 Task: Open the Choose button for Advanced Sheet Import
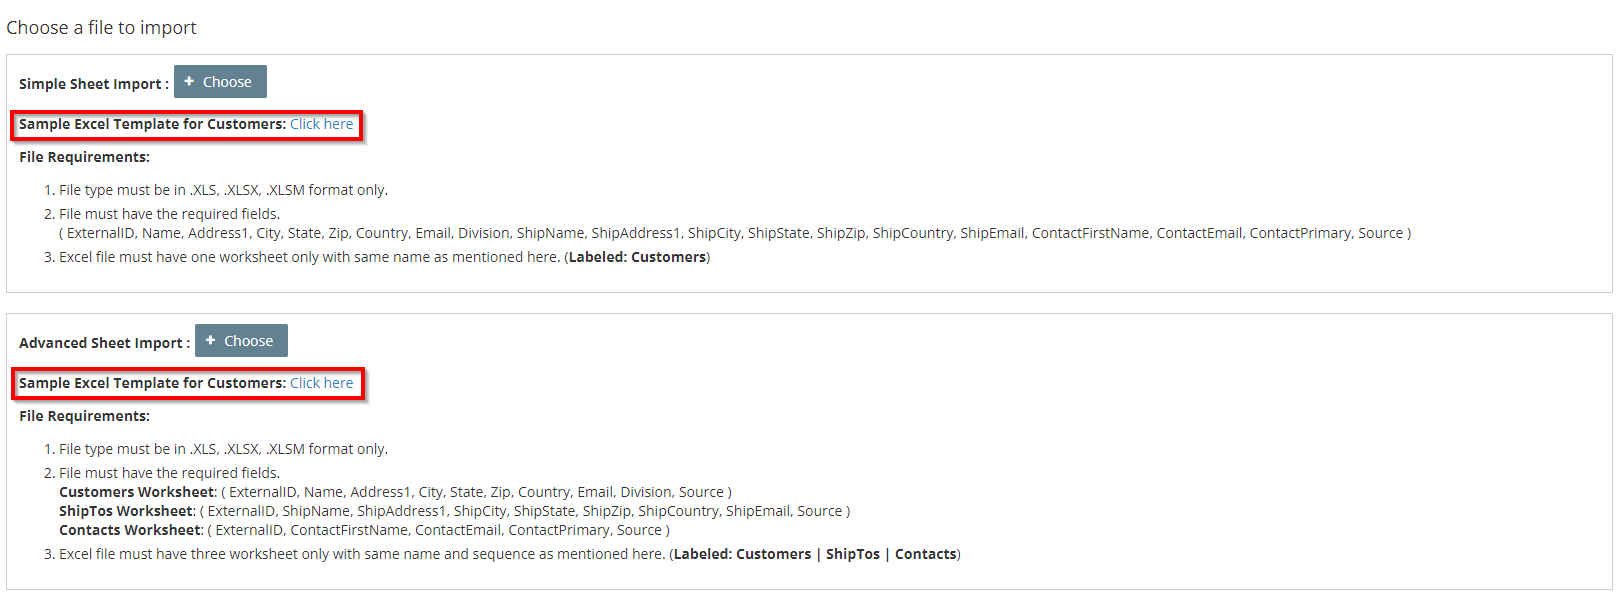coord(241,341)
